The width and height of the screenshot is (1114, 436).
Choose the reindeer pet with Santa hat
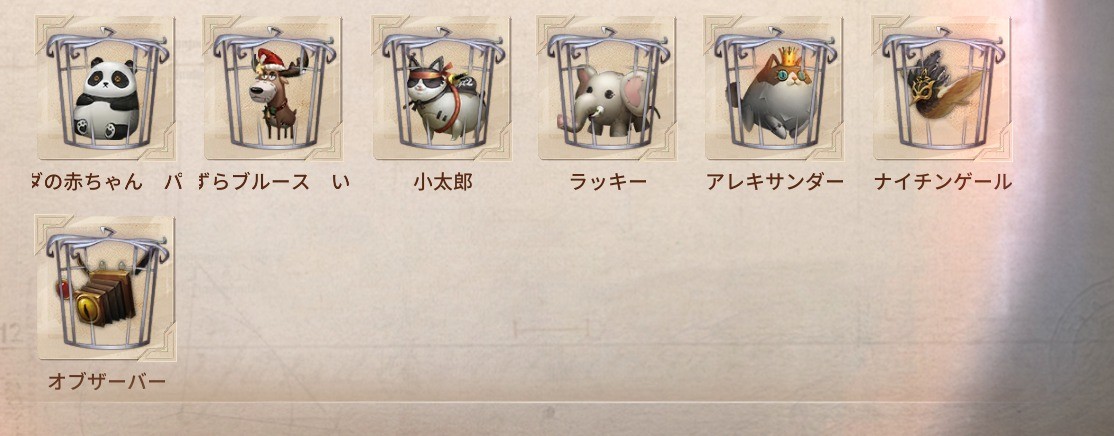[x=274, y=88]
